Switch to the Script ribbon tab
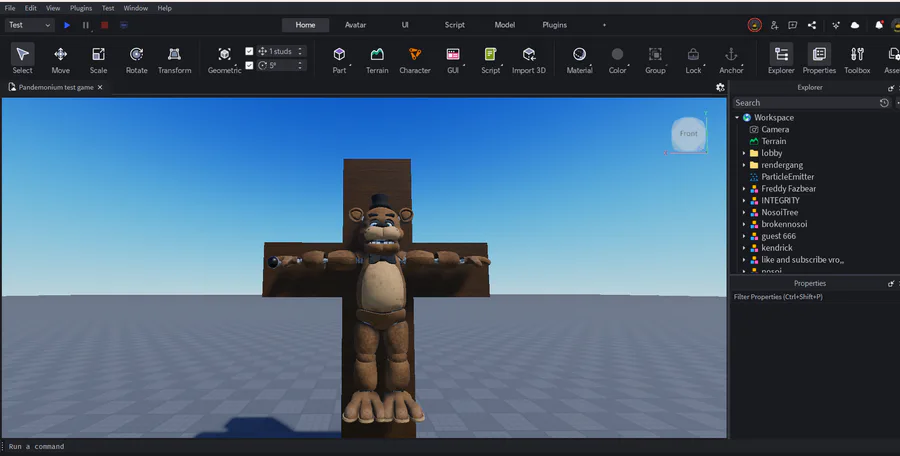This screenshot has height=456, width=900. click(455, 25)
